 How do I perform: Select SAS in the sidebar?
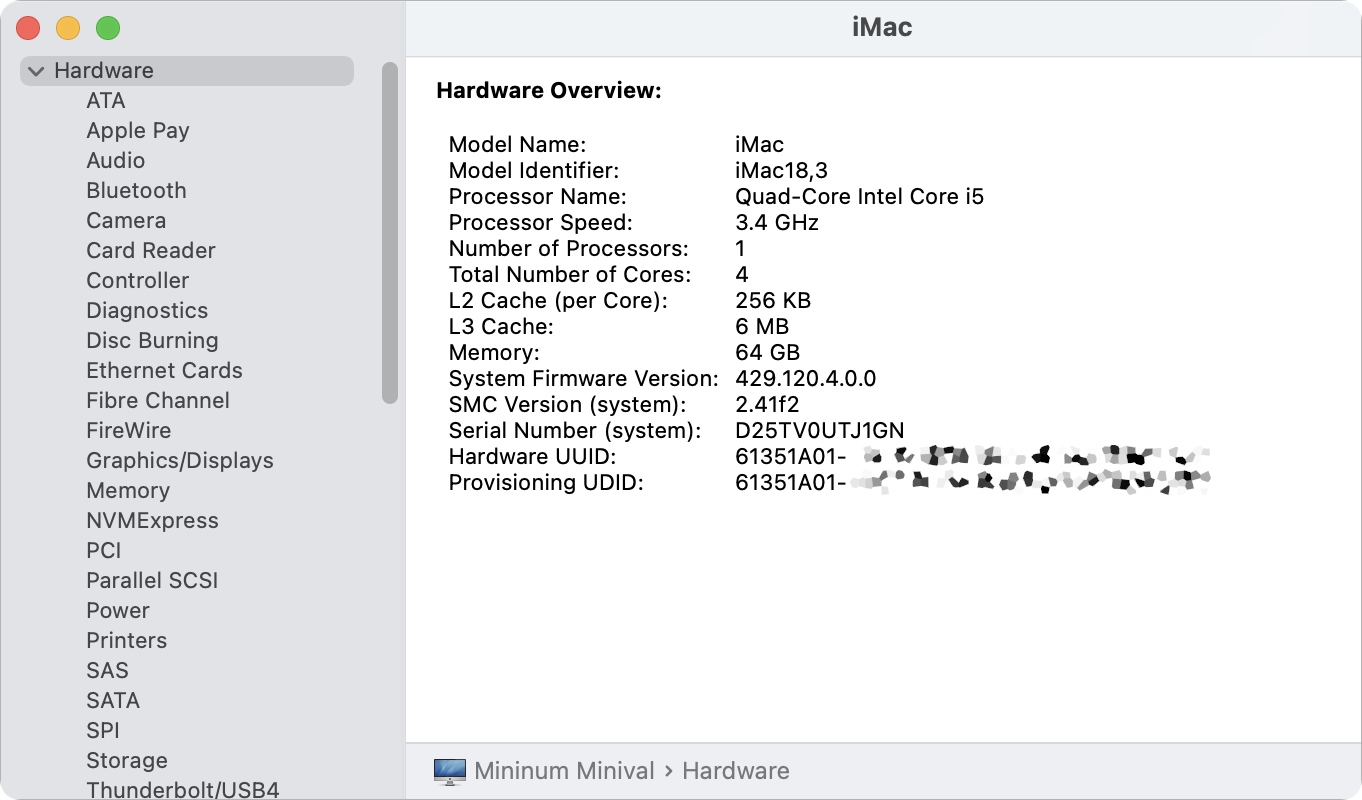(x=108, y=671)
